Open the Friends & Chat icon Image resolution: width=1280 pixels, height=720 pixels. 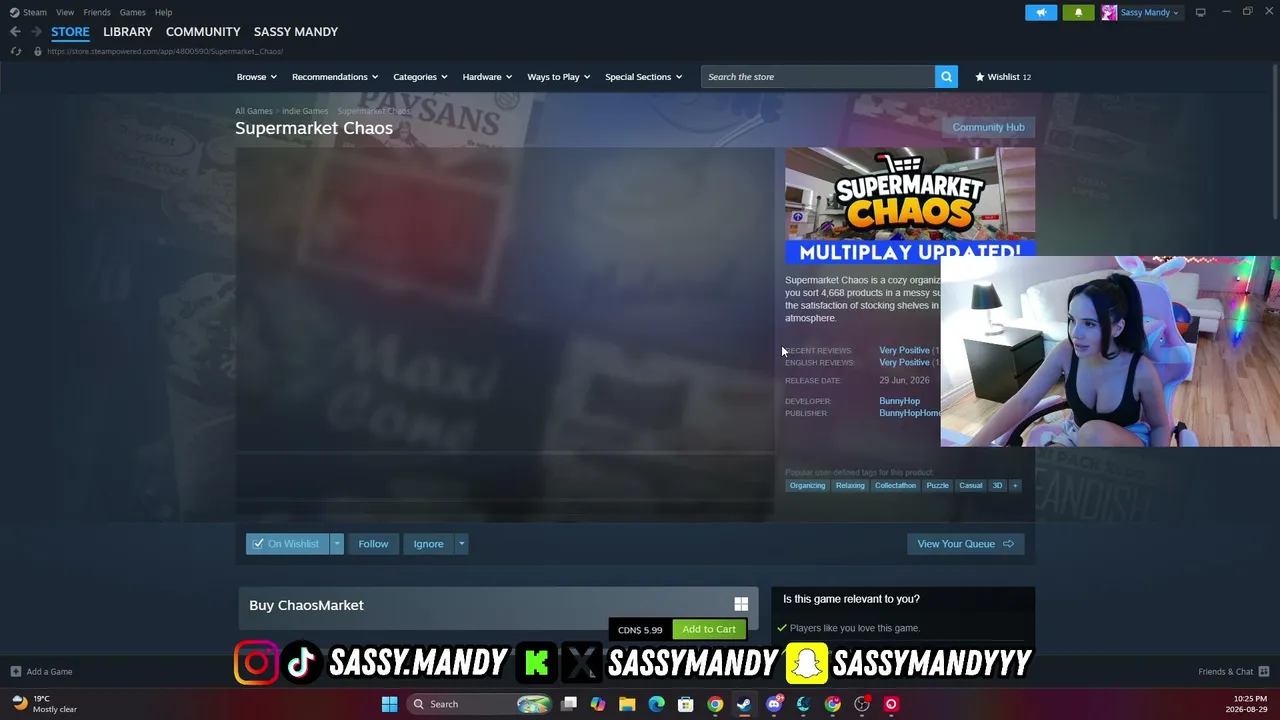pos(1264,672)
